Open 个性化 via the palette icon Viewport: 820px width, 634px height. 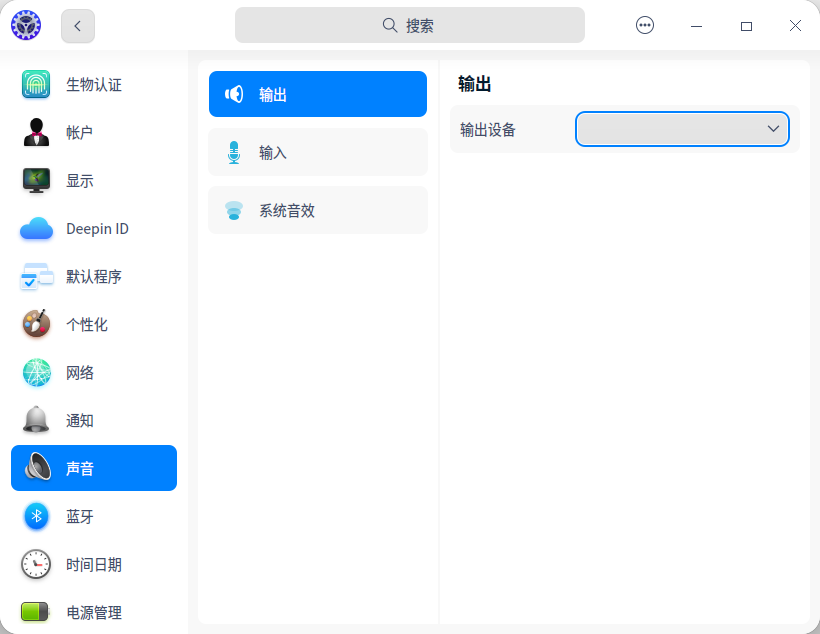click(x=35, y=324)
